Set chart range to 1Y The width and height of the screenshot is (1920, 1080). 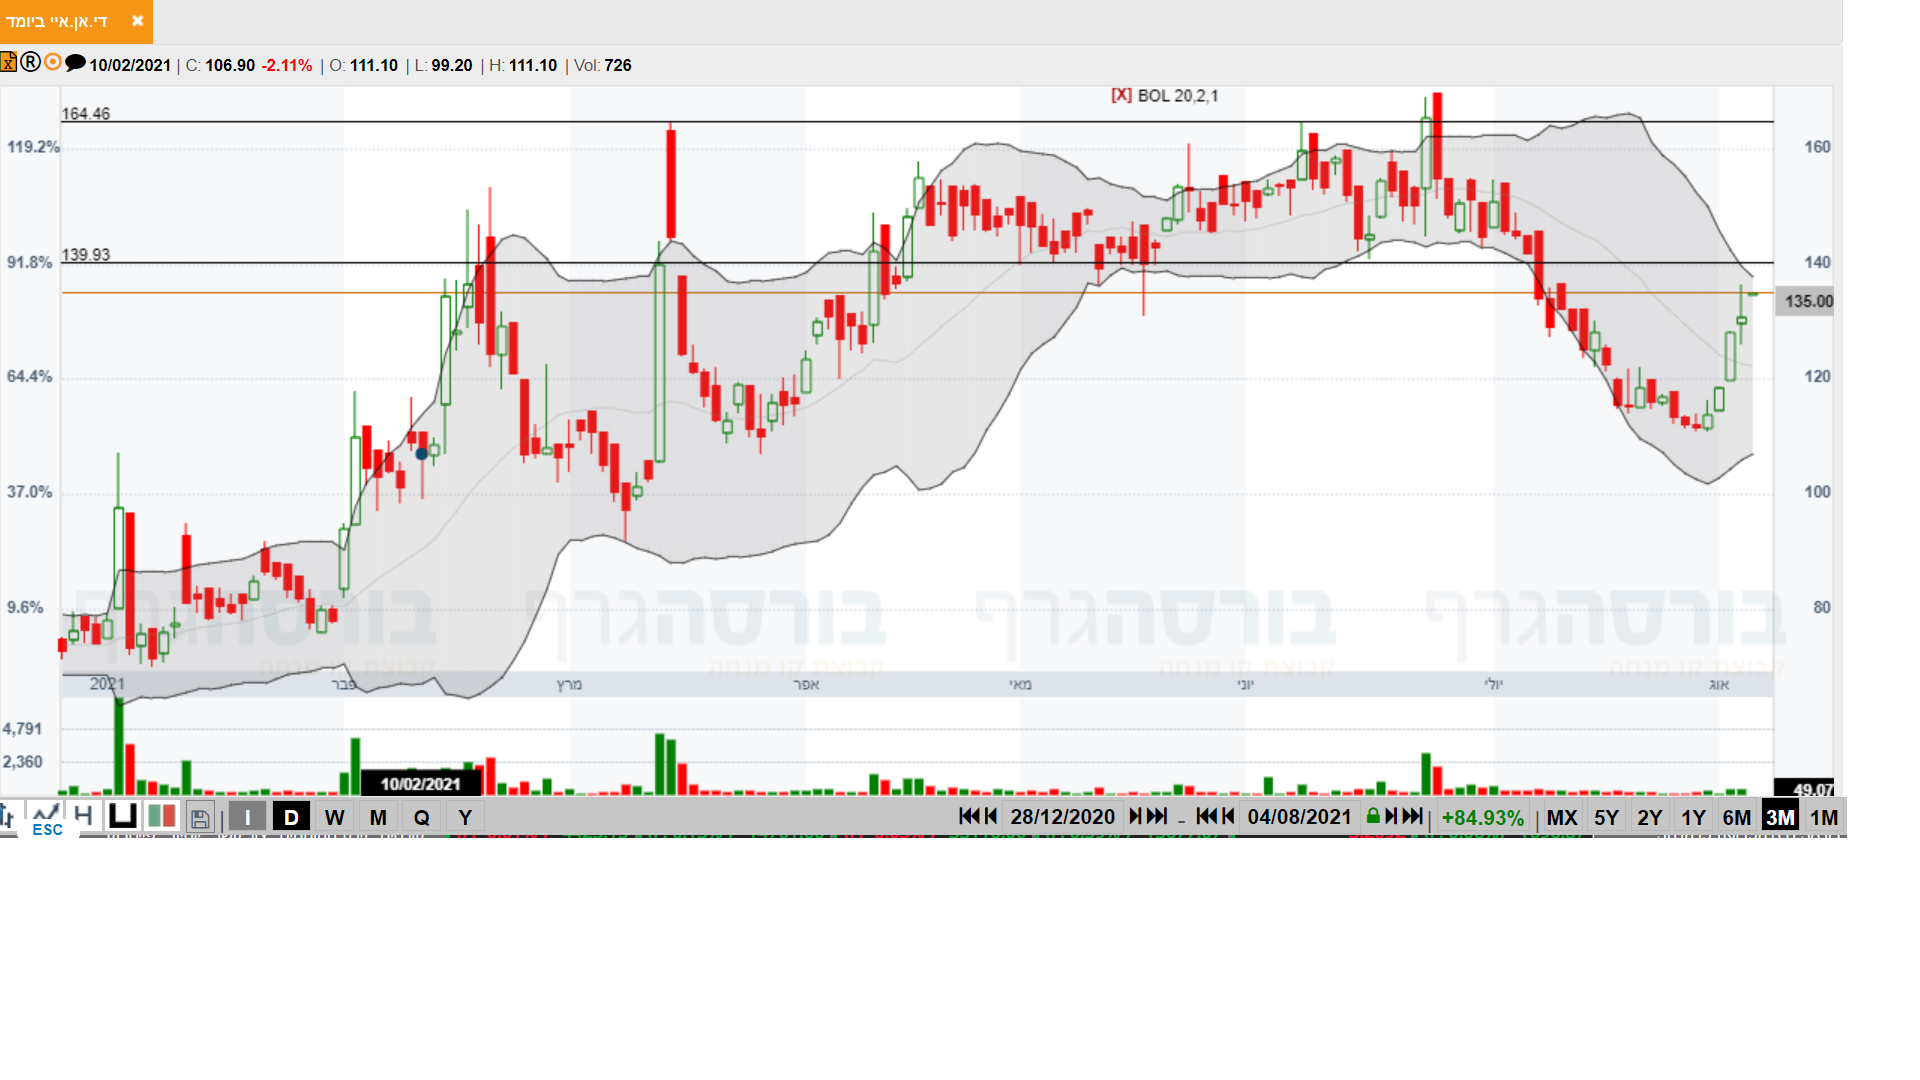tap(1692, 817)
